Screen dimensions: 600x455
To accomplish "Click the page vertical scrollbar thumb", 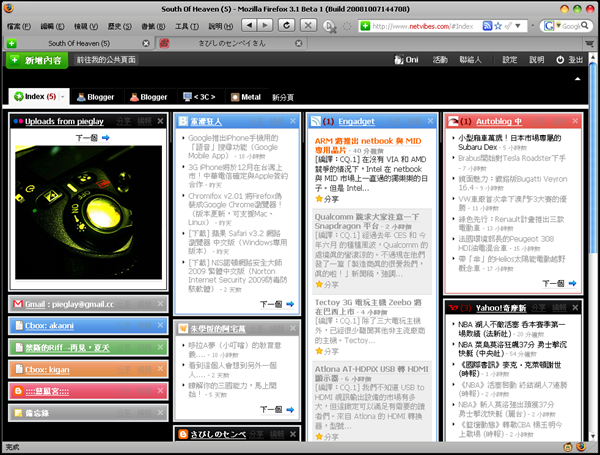I will point(593,157).
